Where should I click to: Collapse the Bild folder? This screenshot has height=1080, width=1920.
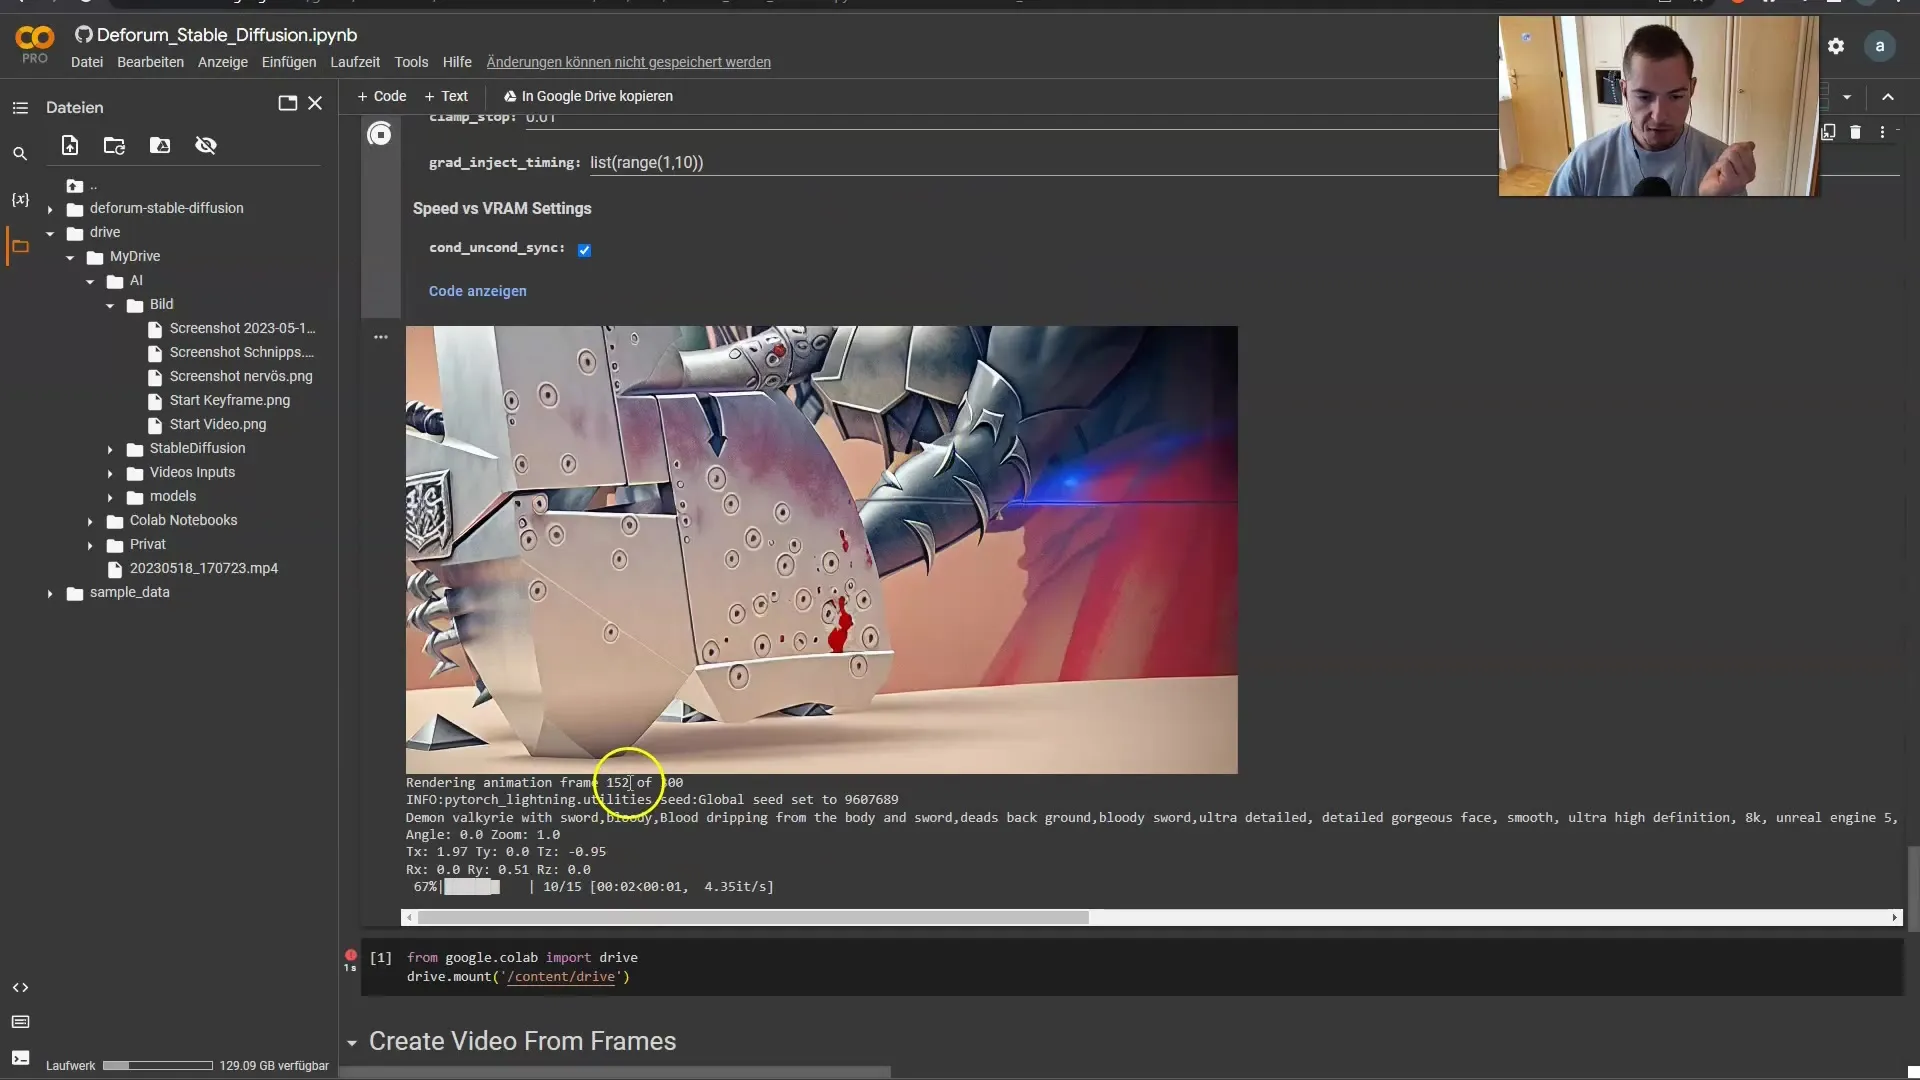[110, 306]
